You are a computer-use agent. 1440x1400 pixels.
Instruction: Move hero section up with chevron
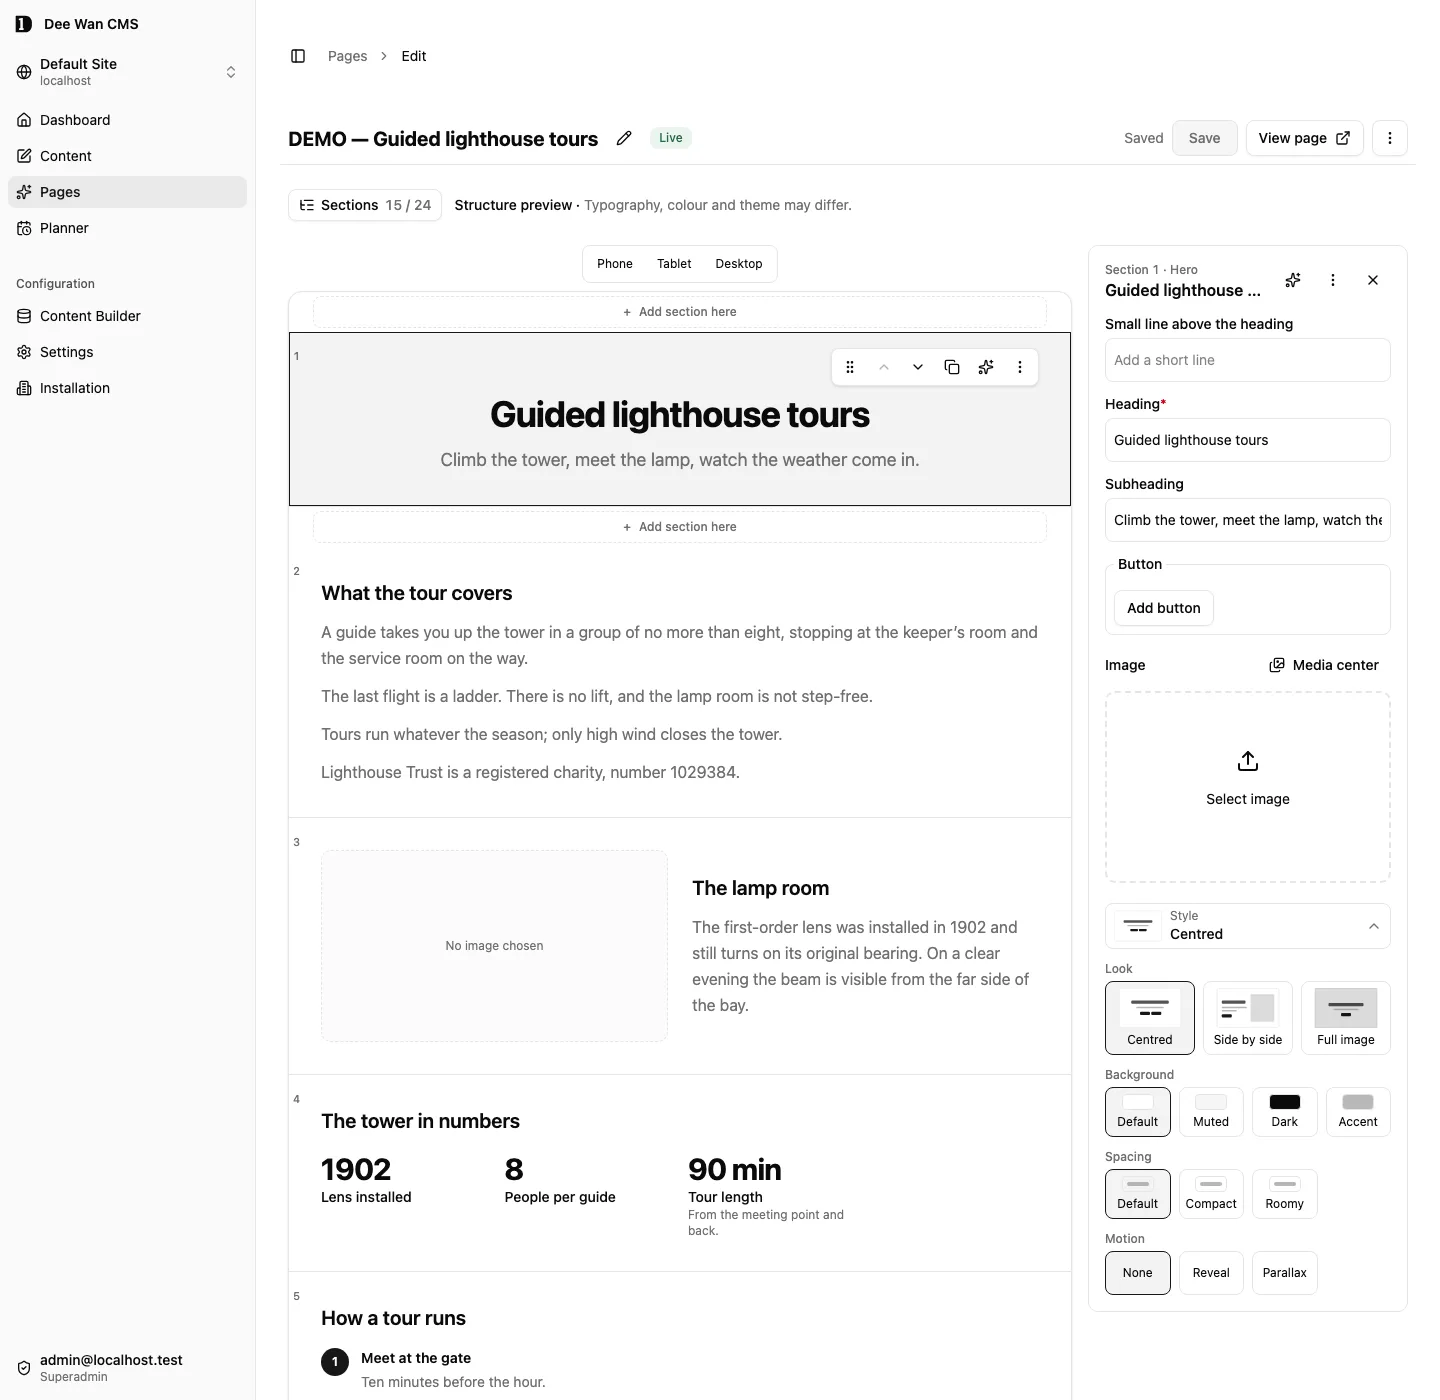(884, 367)
